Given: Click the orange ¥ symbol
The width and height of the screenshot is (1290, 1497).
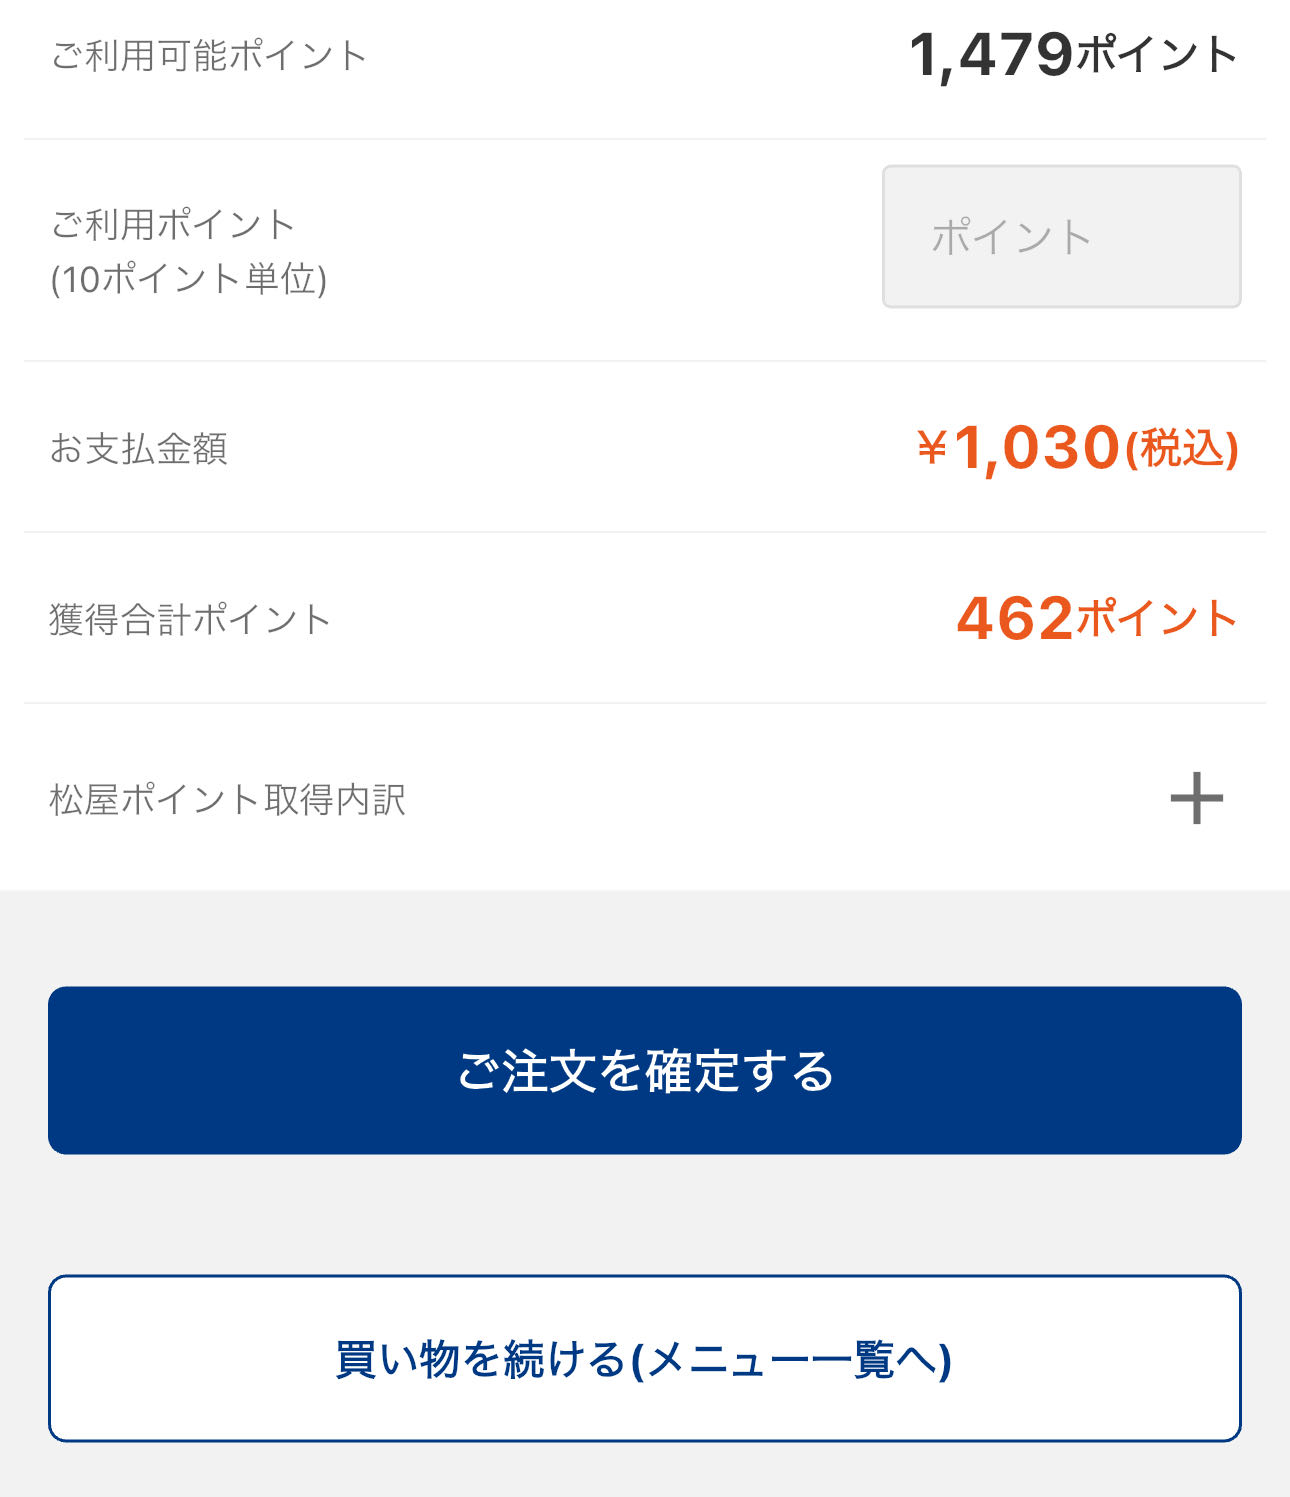Looking at the screenshot, I should [931, 447].
